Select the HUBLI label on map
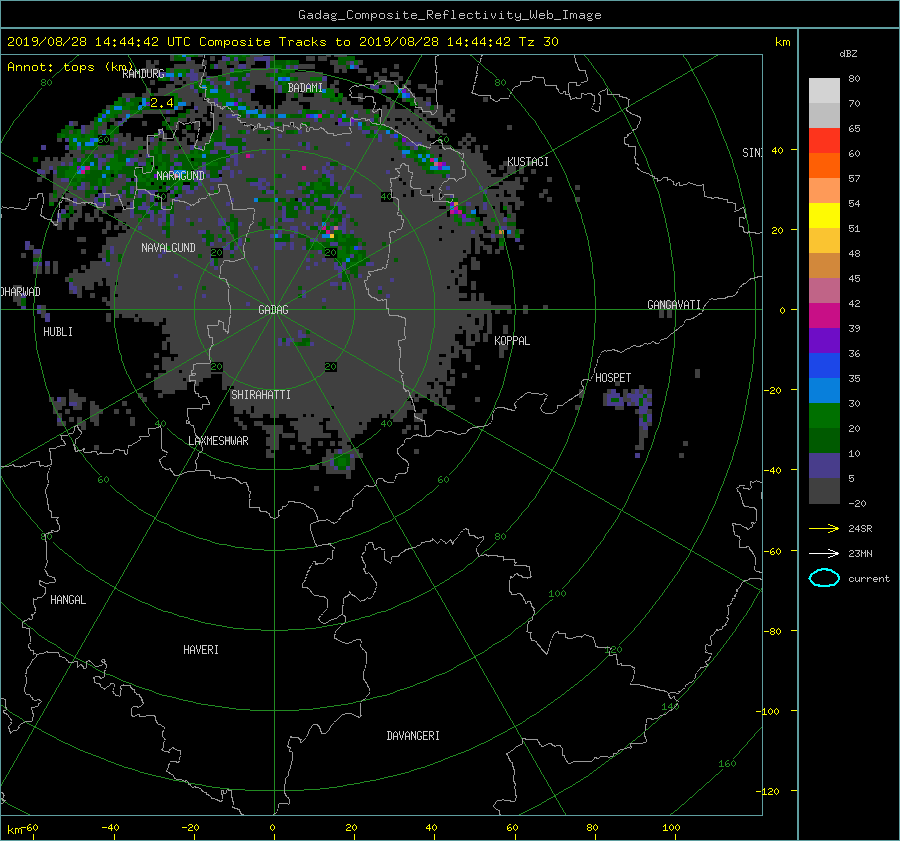 [58, 332]
